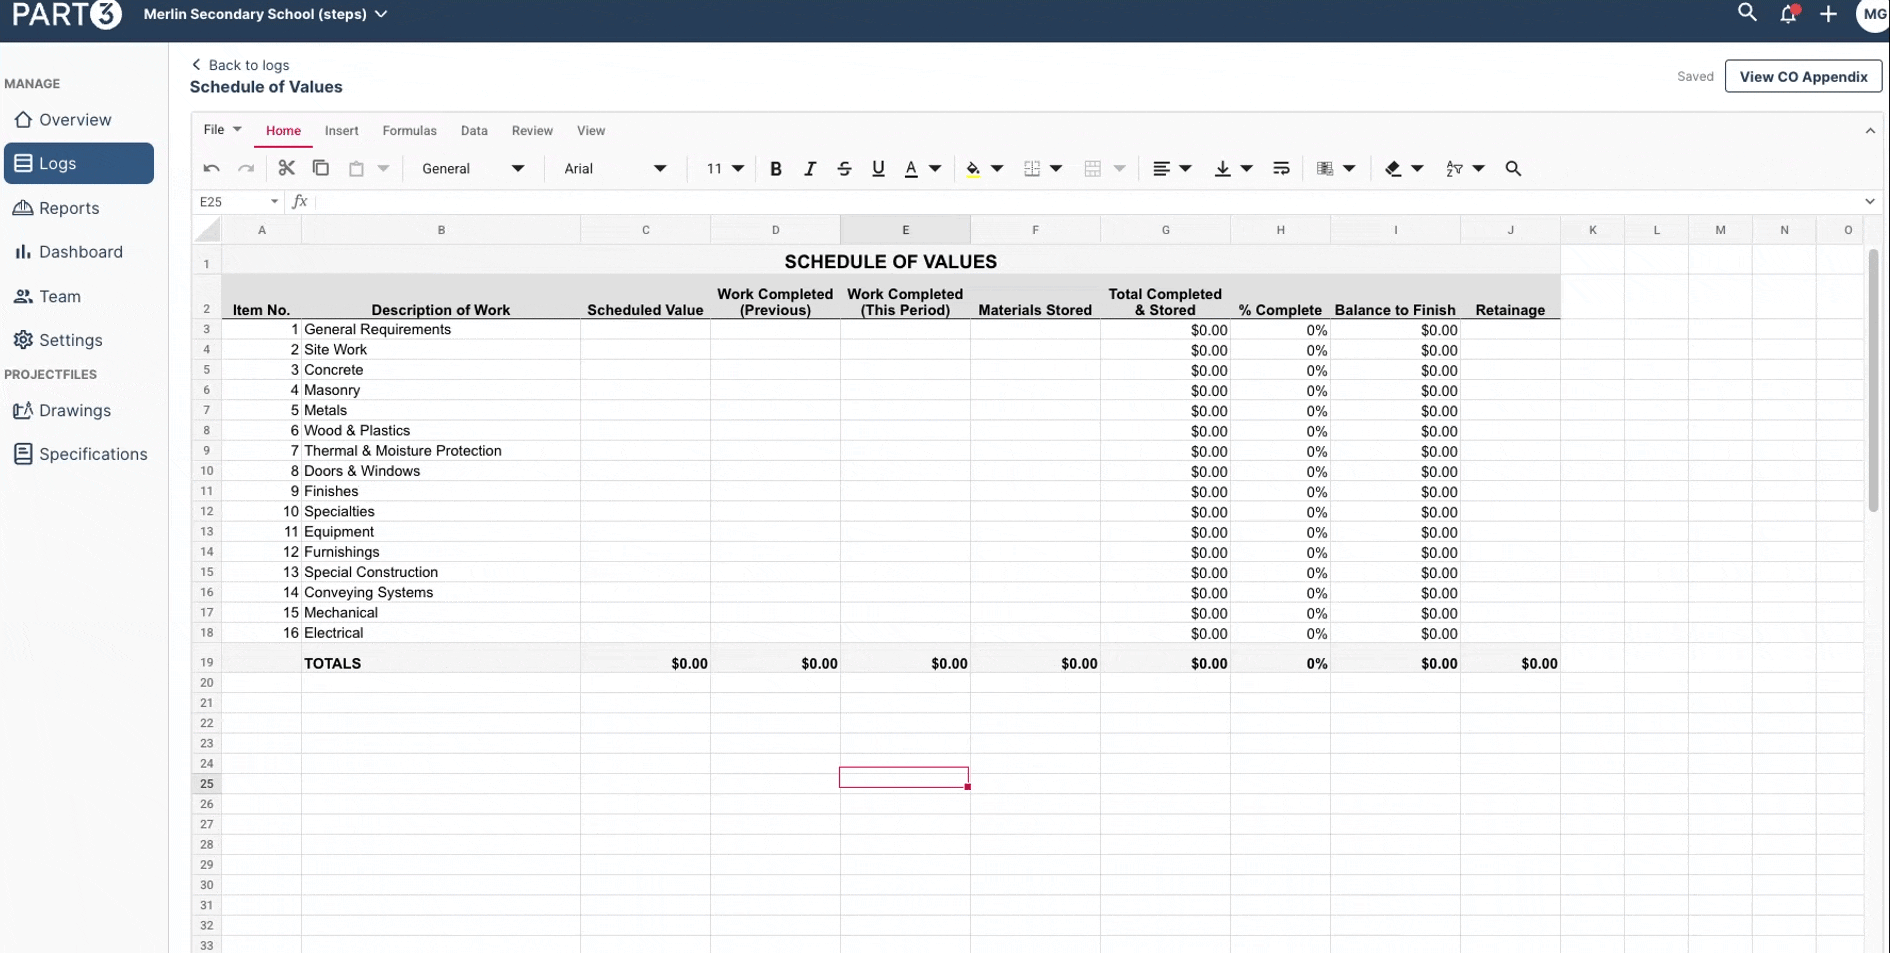
Task: Switch to the Formulas ribbon tab
Action: 409,131
